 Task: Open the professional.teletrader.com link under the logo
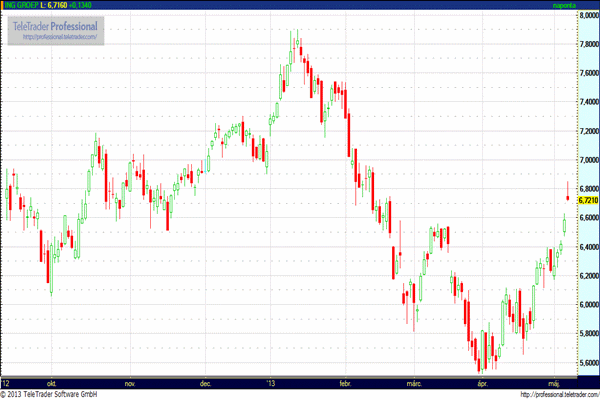[x=59, y=38]
